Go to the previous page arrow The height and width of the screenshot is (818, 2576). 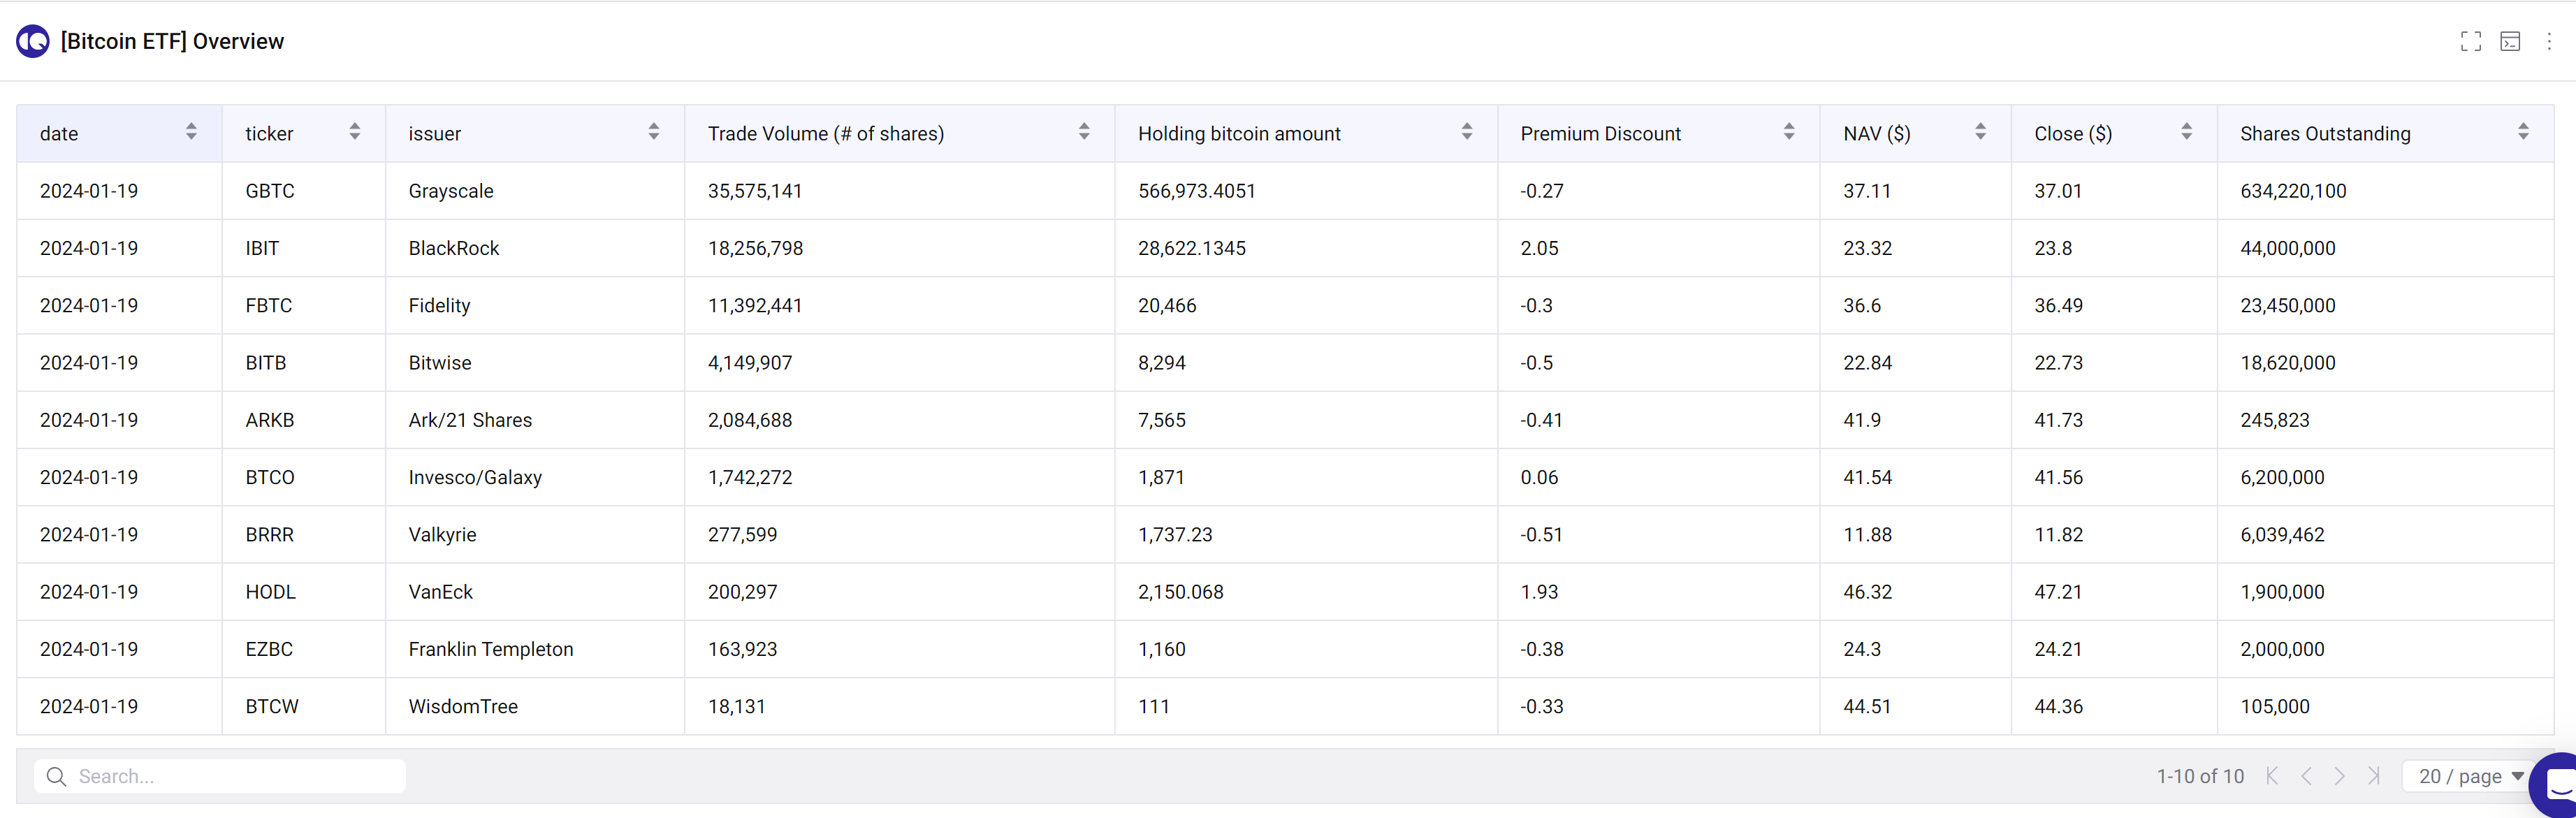(x=2306, y=776)
